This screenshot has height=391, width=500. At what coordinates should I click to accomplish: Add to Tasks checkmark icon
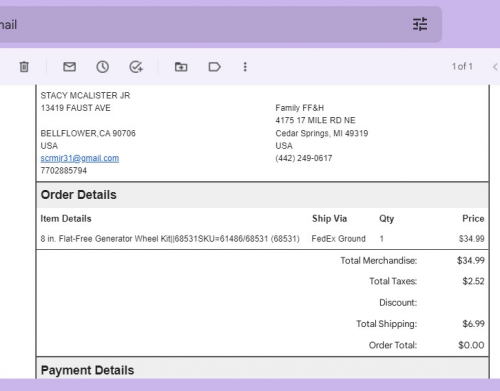point(136,67)
